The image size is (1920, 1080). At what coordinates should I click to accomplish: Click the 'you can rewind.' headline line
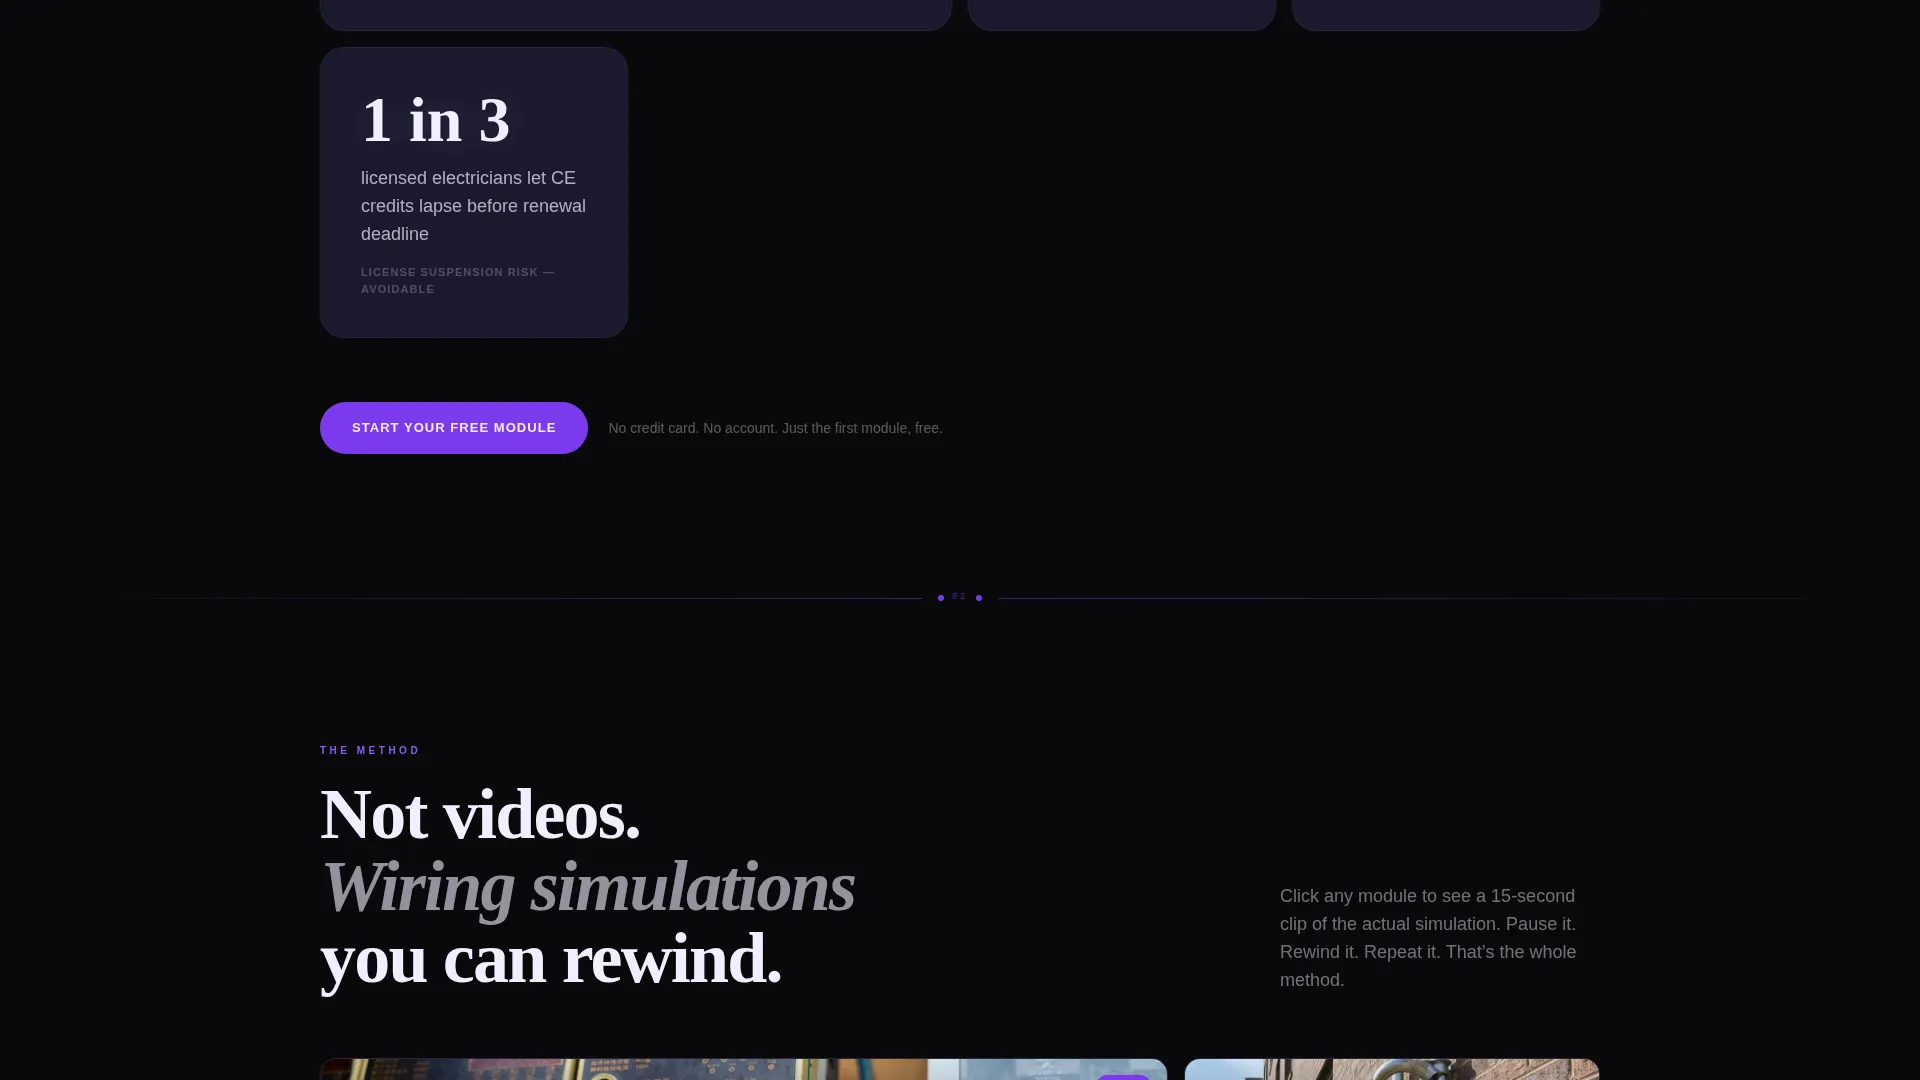tap(551, 958)
